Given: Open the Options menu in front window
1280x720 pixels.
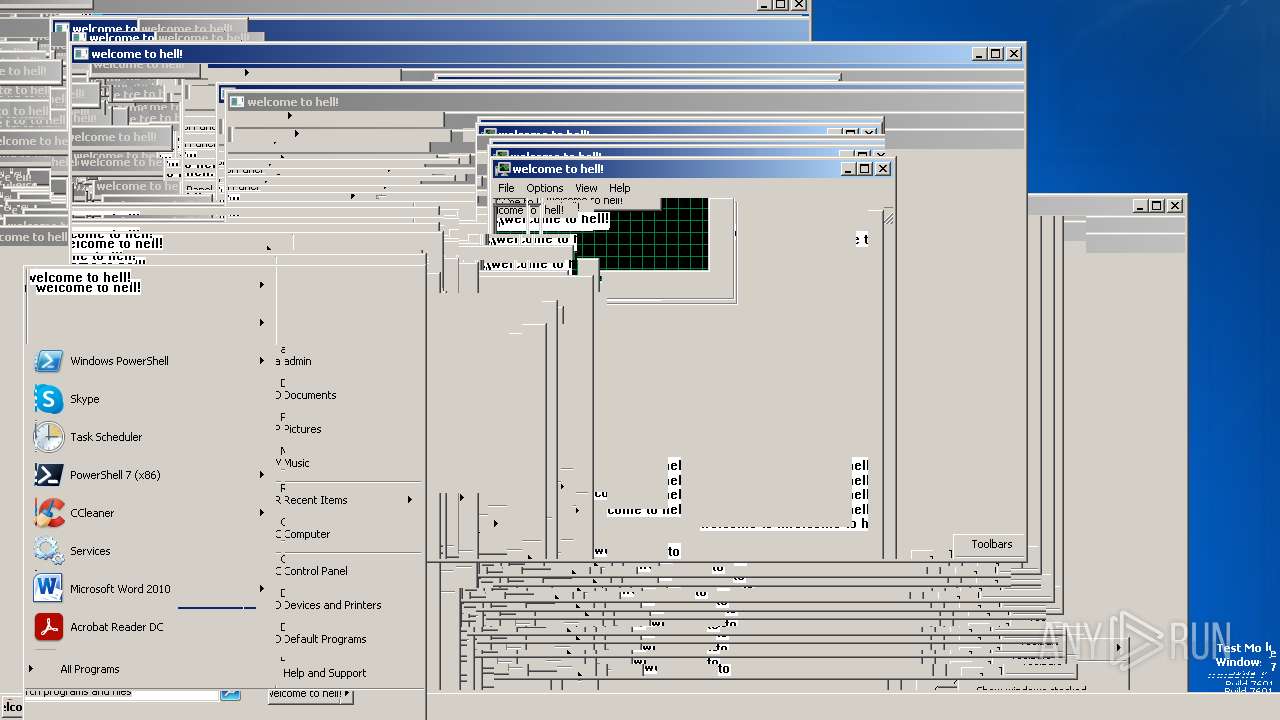Looking at the screenshot, I should pyautogui.click(x=545, y=188).
